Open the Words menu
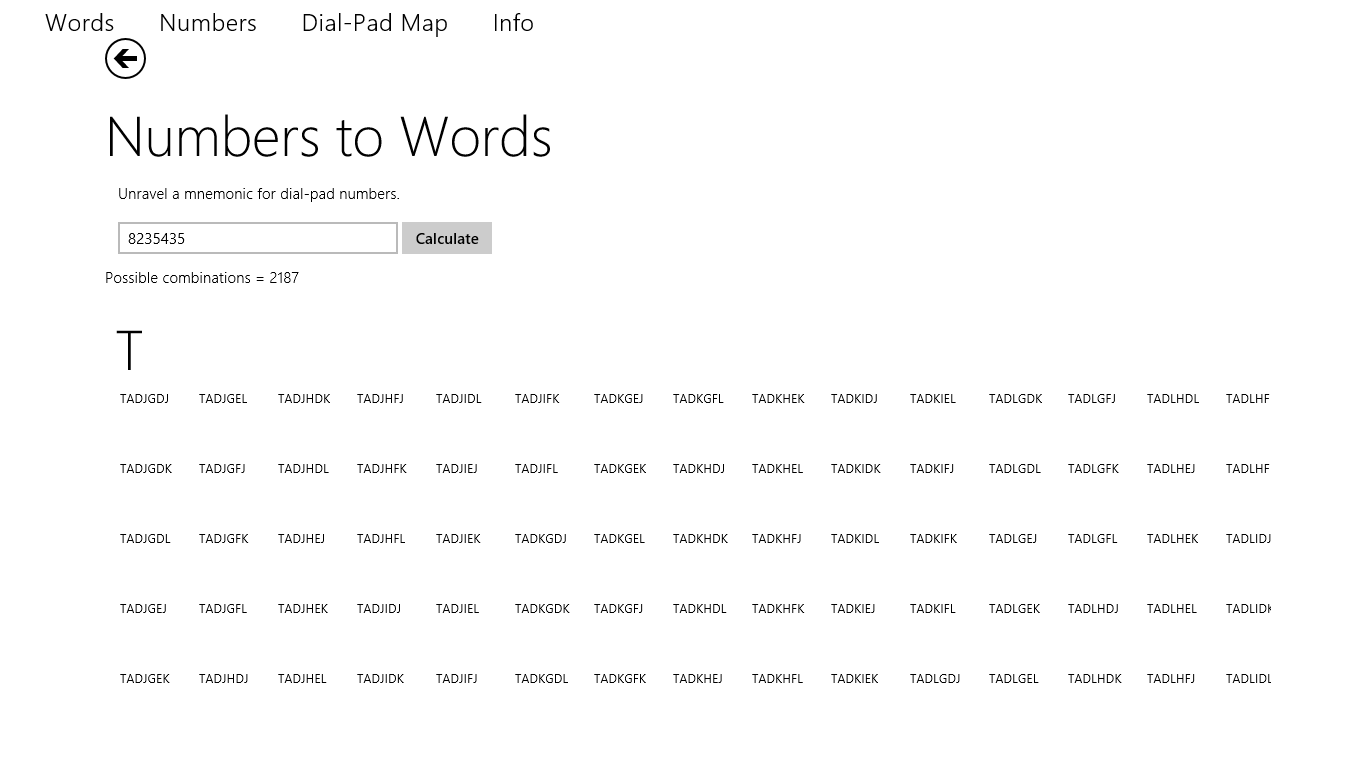 click(80, 22)
